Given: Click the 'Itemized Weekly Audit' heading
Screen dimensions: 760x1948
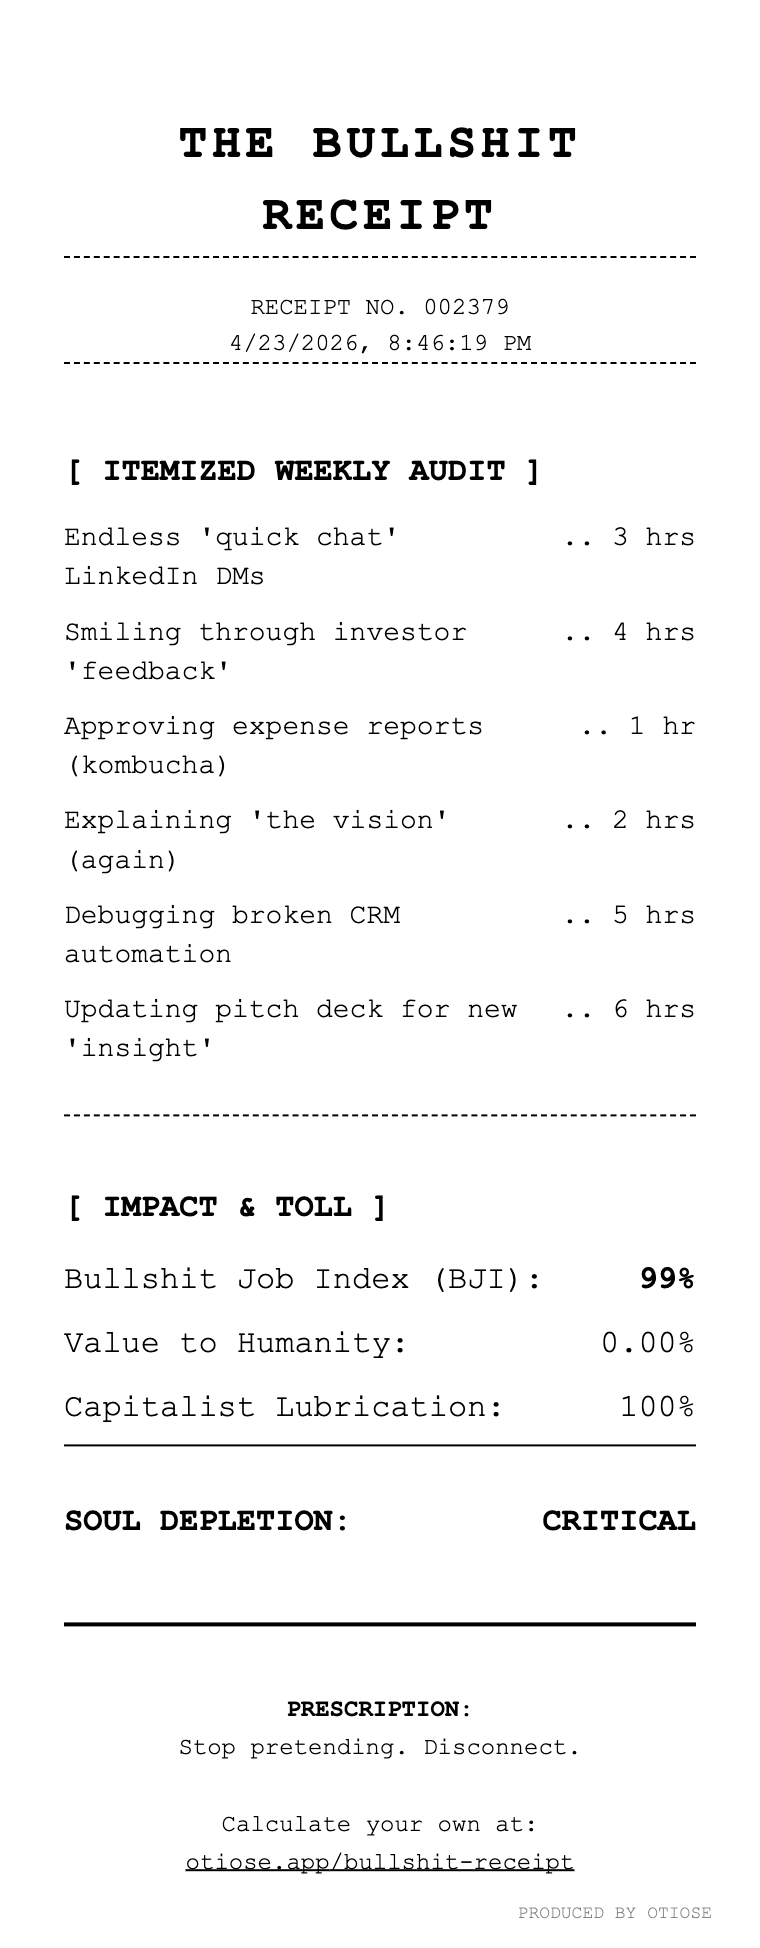Looking at the screenshot, I should tap(304, 471).
